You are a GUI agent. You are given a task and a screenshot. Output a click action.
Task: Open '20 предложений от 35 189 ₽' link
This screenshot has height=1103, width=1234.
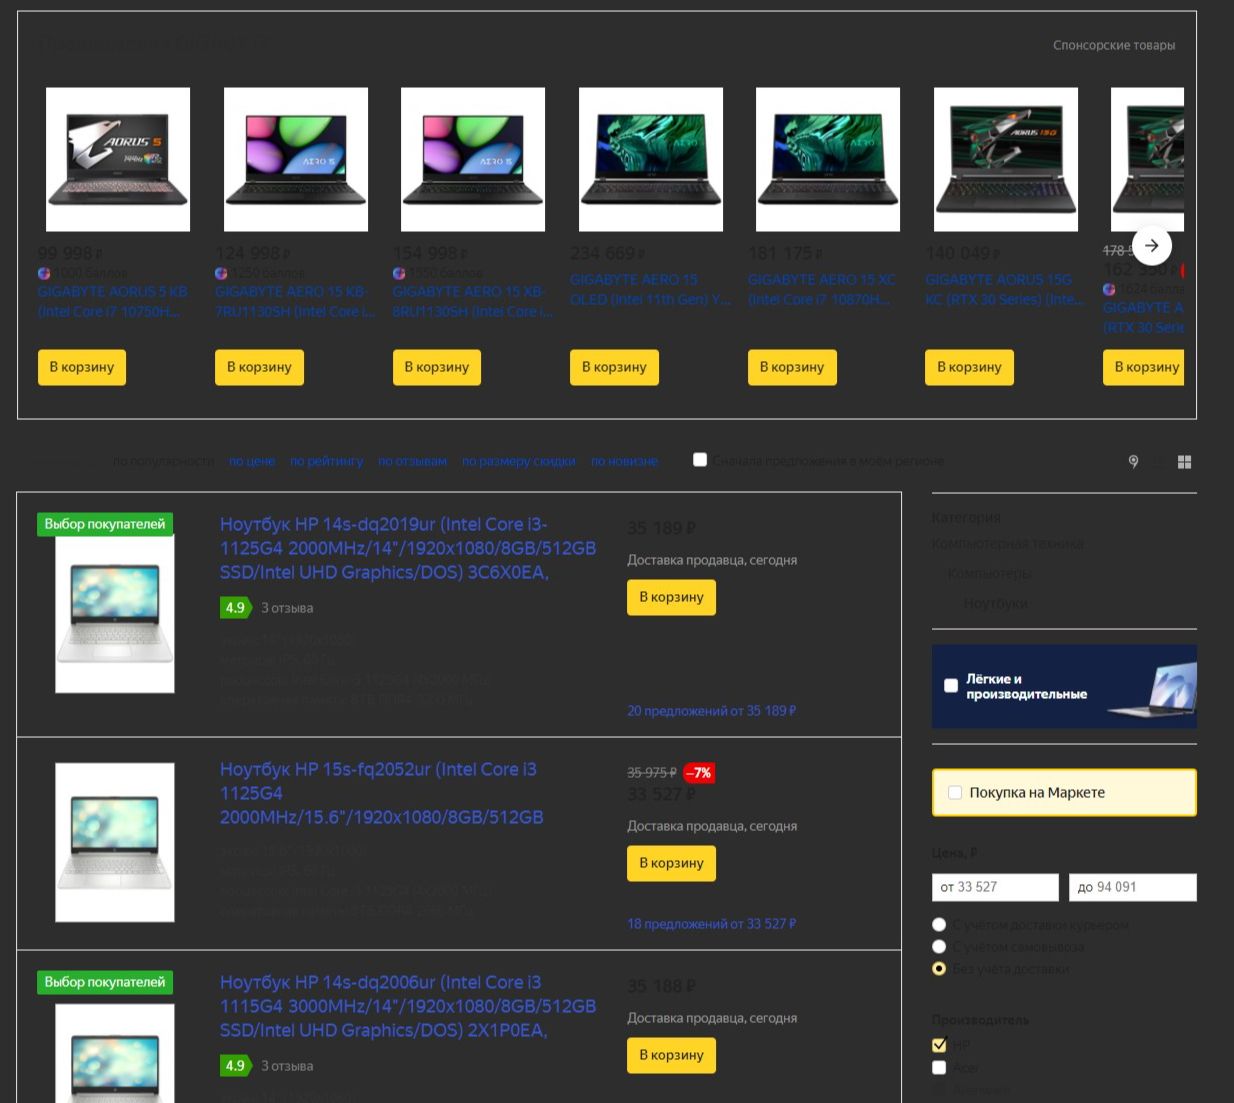tap(711, 711)
